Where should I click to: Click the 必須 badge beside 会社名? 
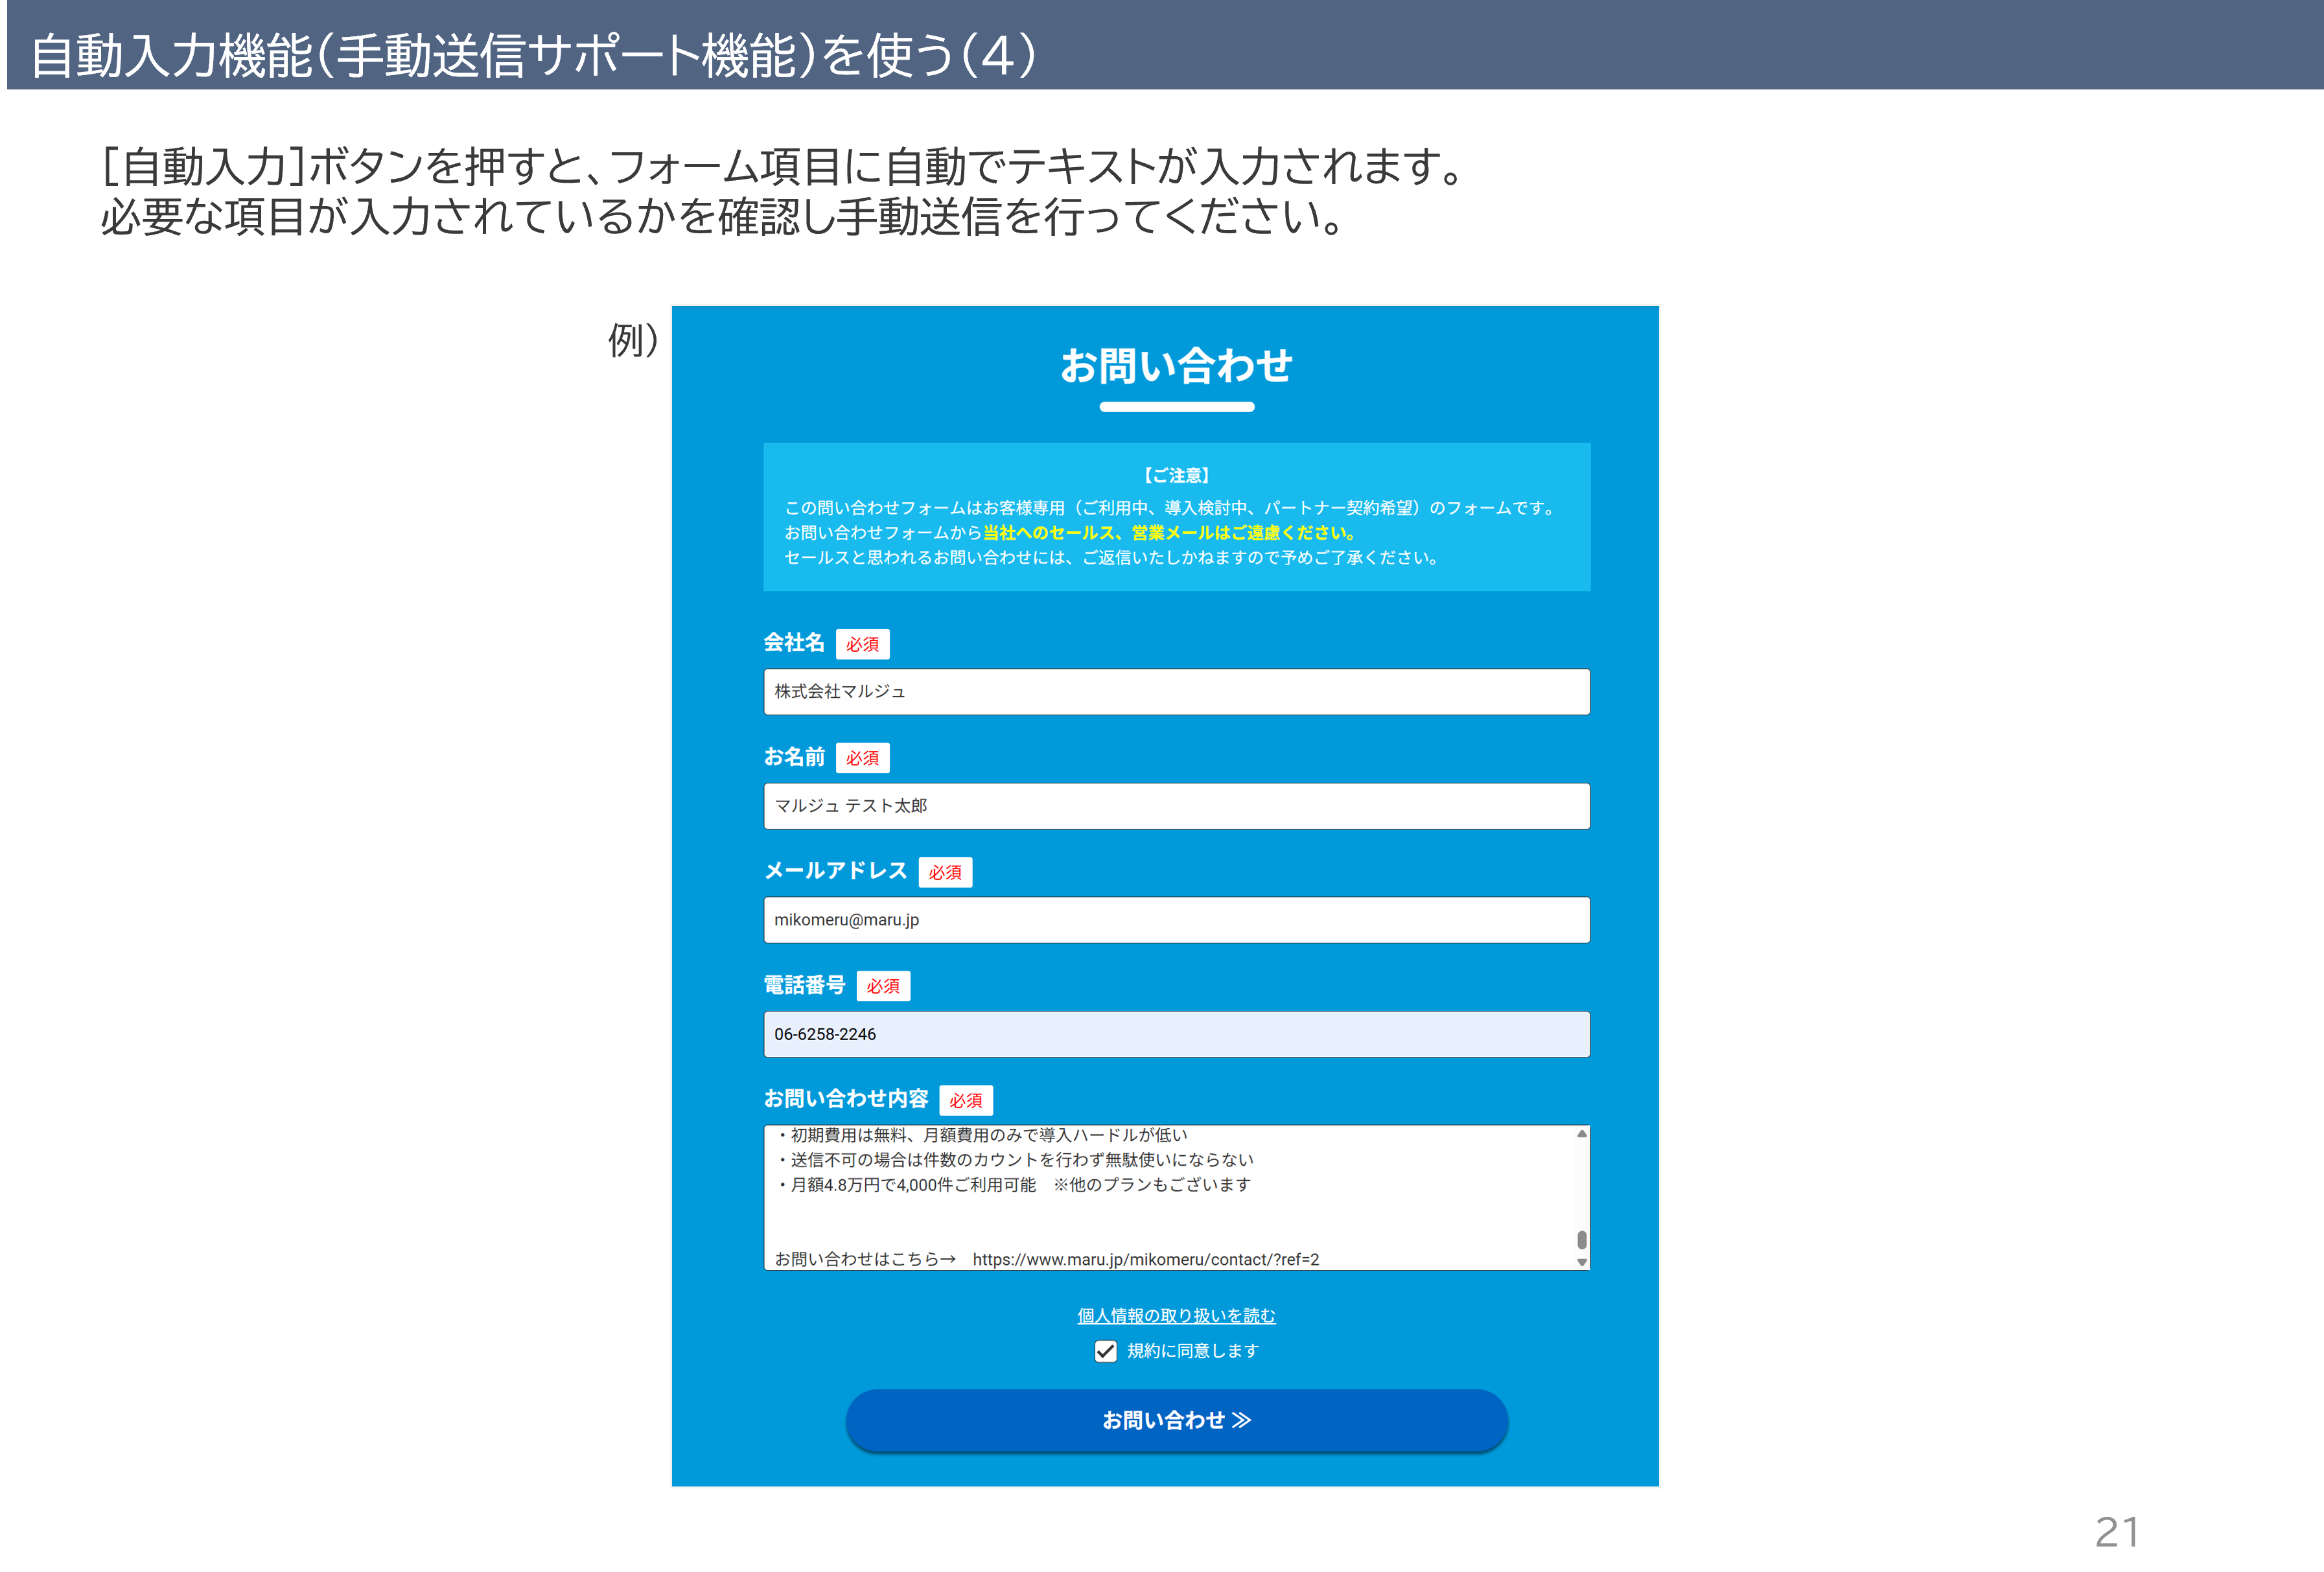tap(862, 644)
